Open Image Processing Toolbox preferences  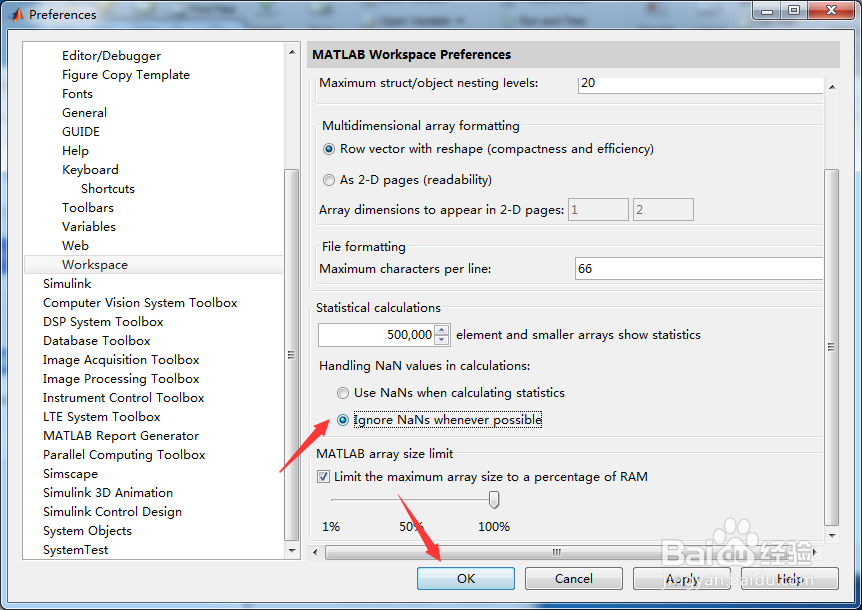tap(121, 379)
